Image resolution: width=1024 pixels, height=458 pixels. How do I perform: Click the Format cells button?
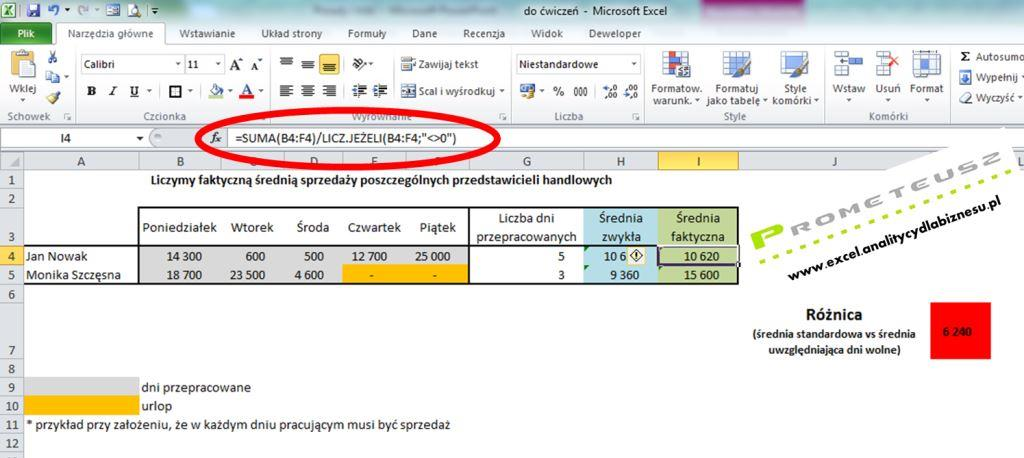[926, 76]
